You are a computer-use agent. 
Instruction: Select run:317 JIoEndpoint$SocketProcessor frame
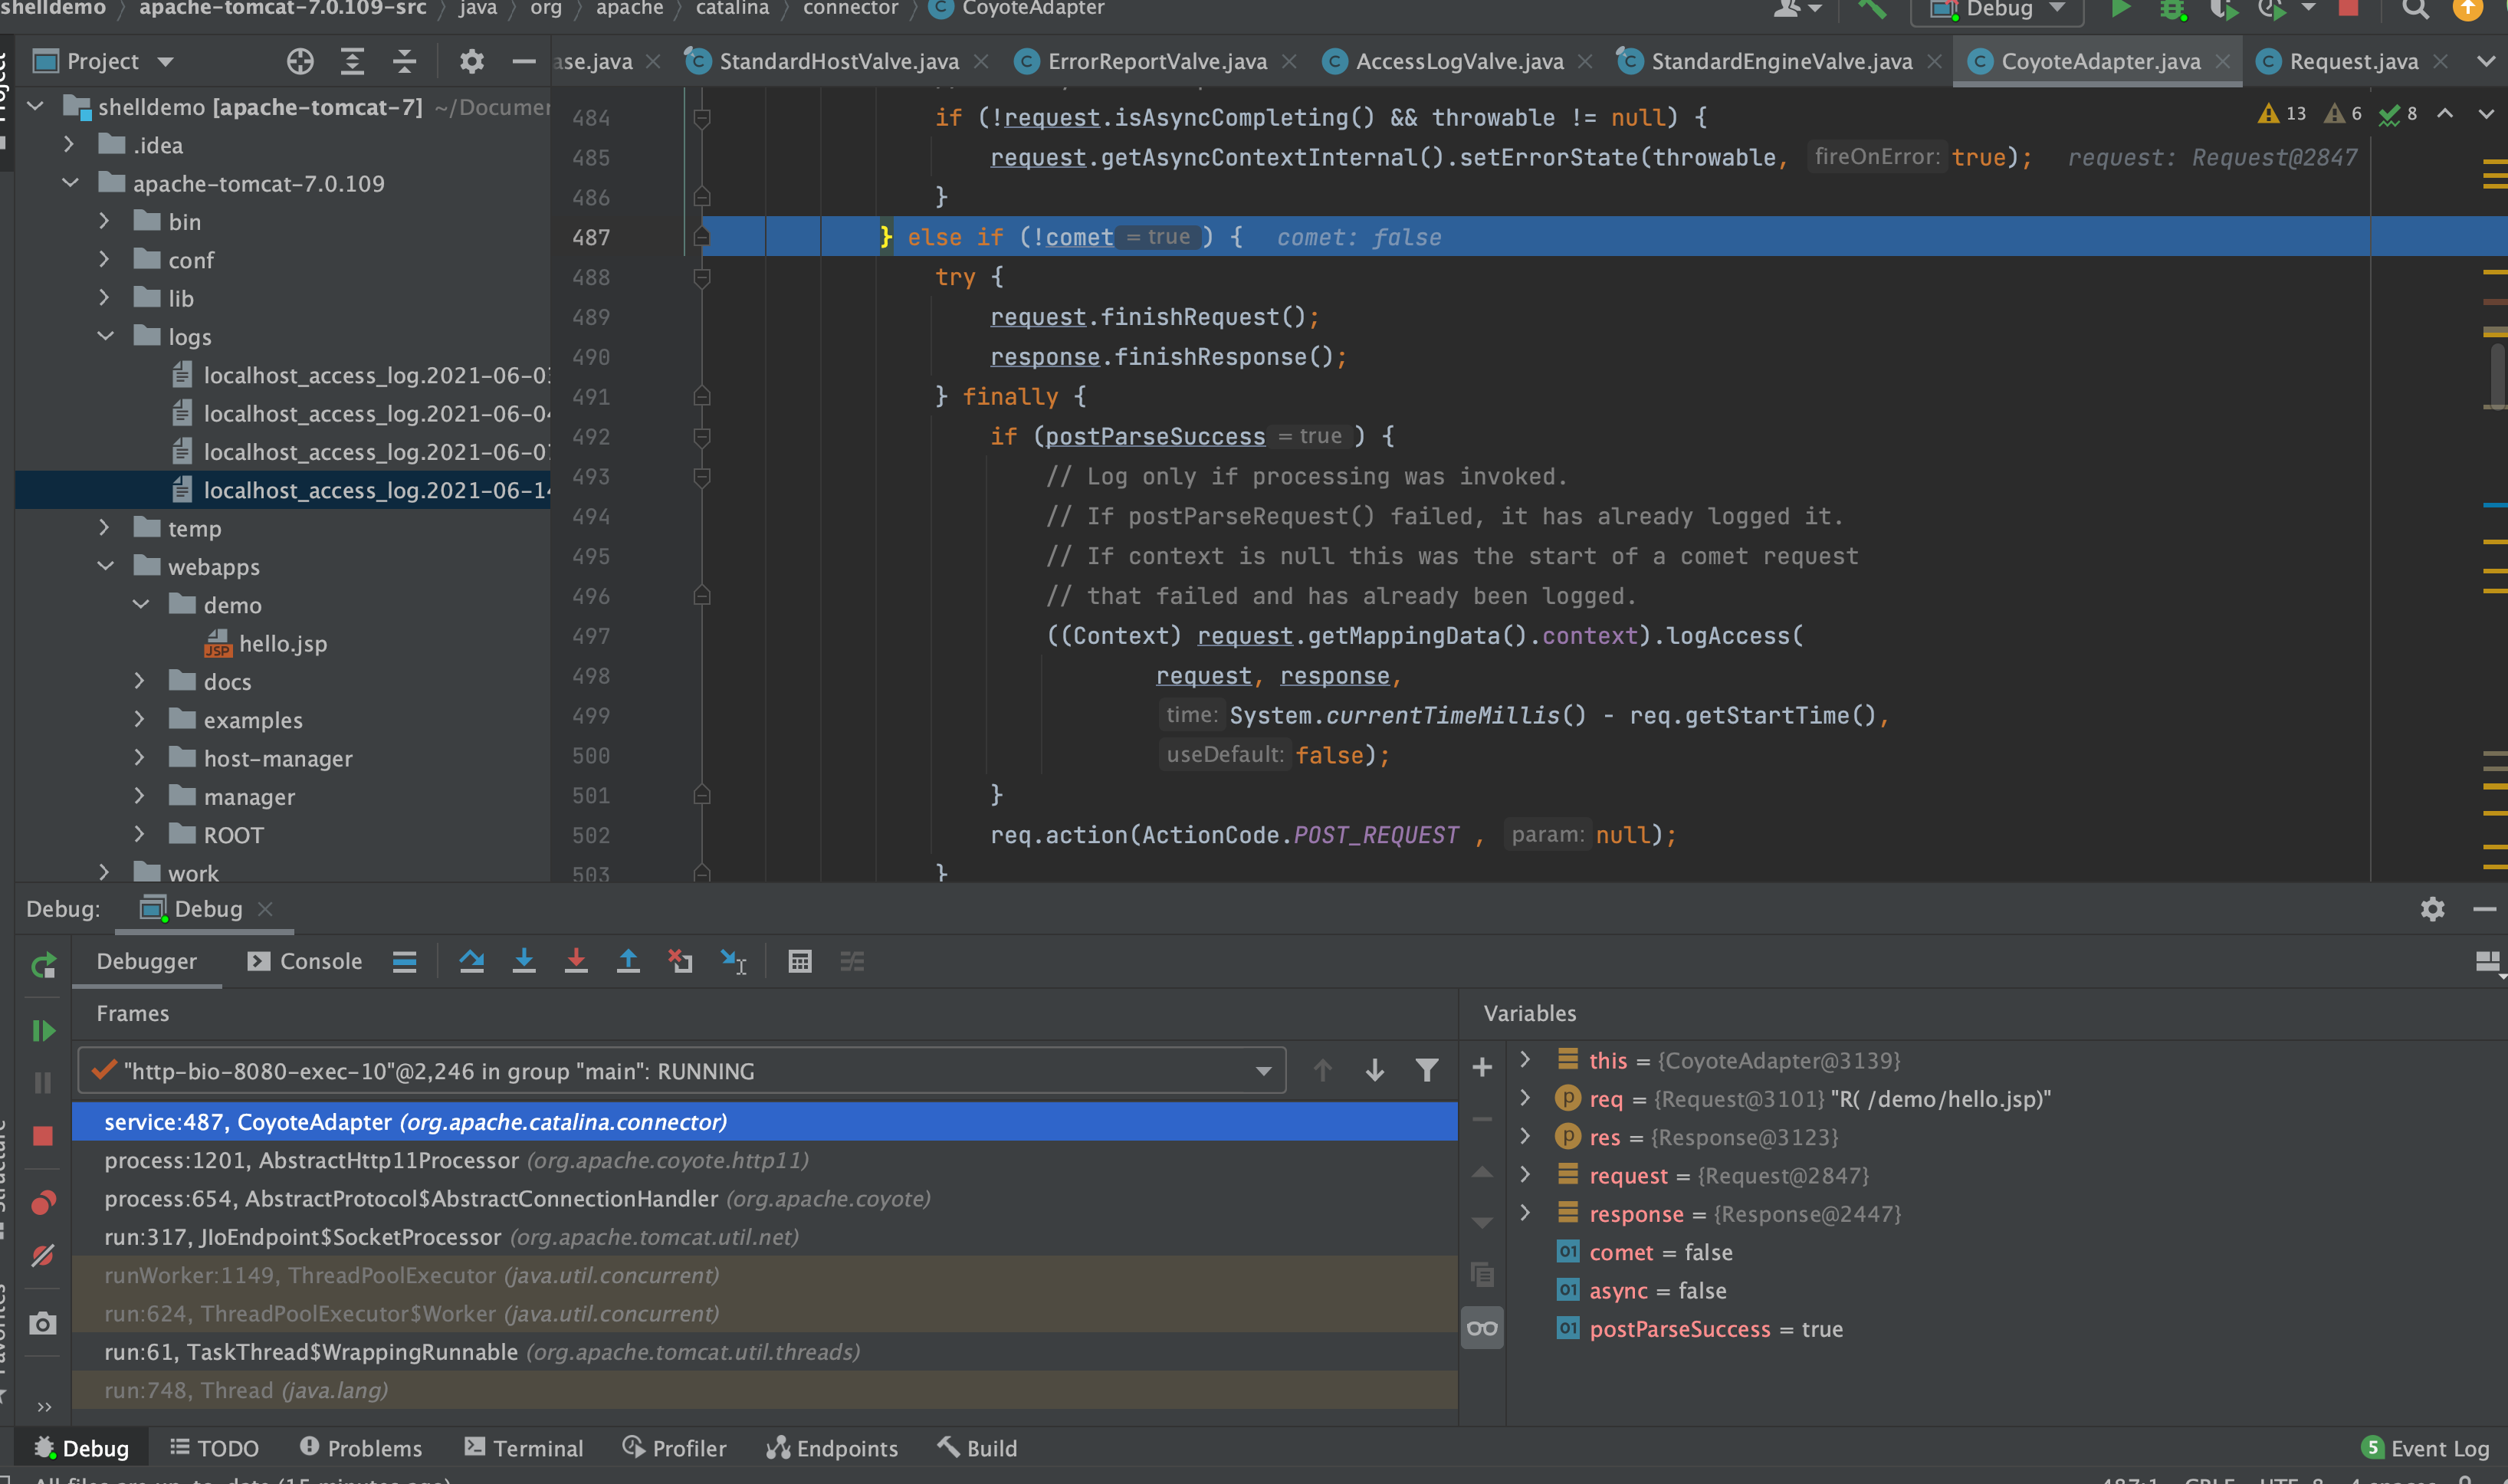(765, 1237)
